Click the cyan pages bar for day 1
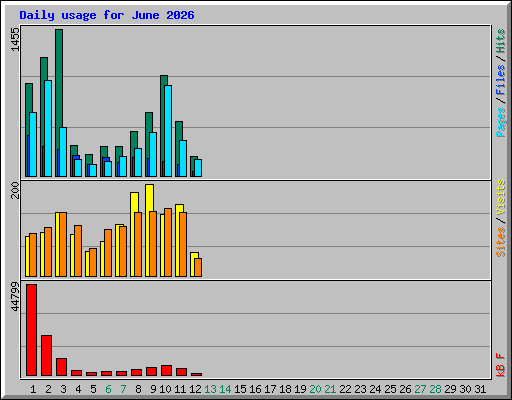Screen dimensions: 512x400 (x=33, y=144)
